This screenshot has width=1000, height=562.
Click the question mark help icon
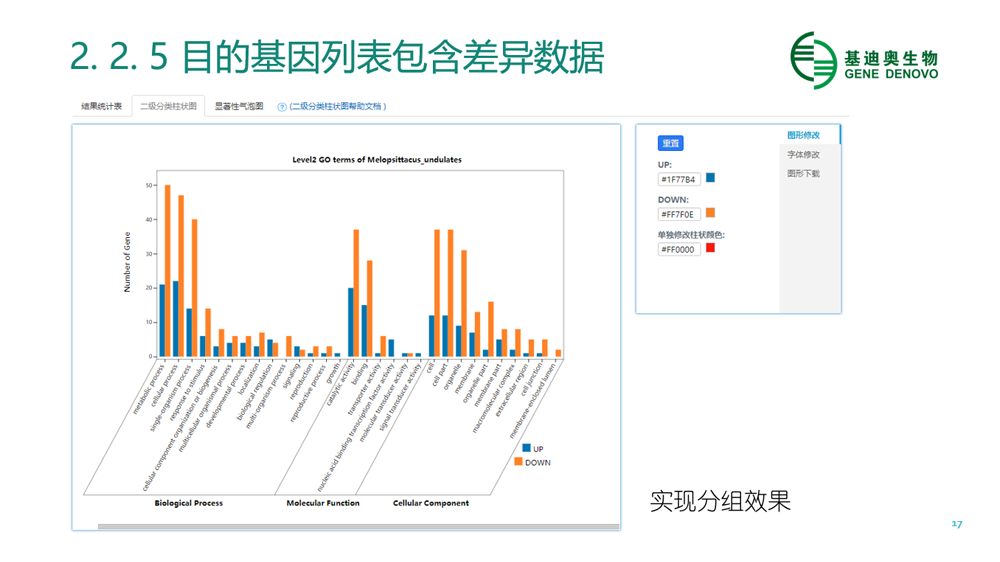(281, 107)
